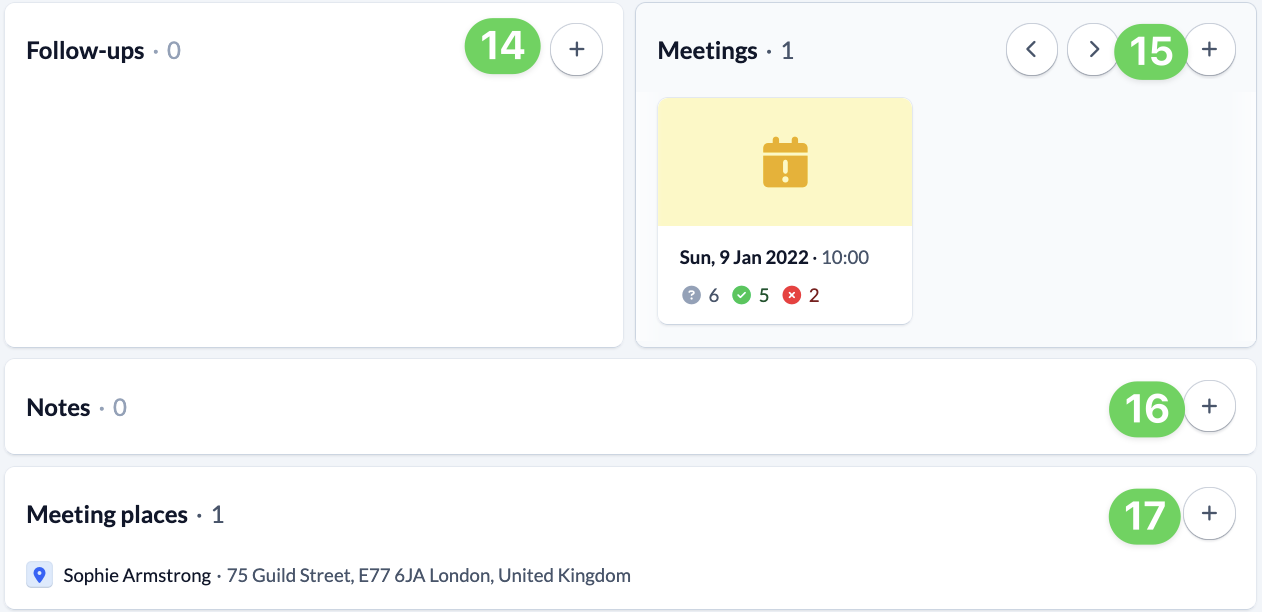The image size is (1262, 612).
Task: Click the green checkmark accepted icon
Action: (741, 295)
